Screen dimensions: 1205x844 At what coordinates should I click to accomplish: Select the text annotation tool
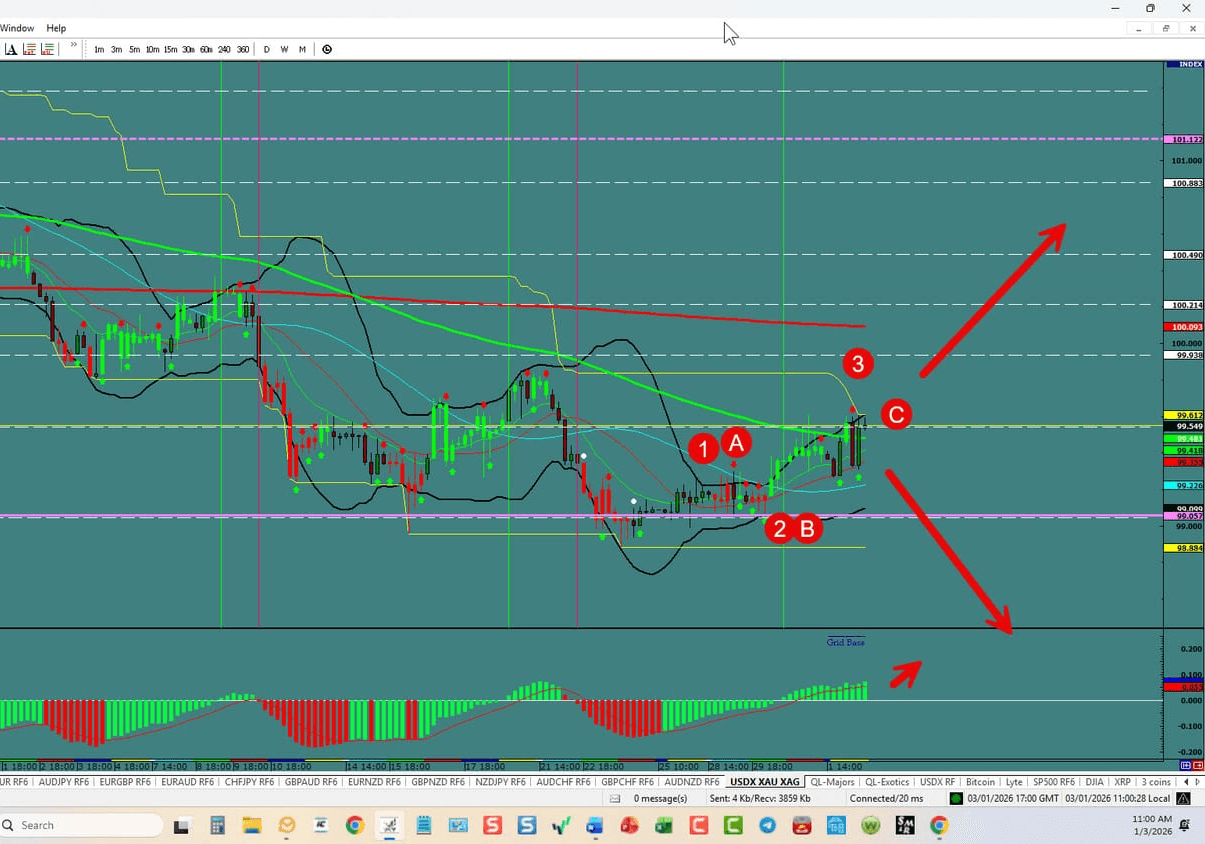(x=10, y=49)
